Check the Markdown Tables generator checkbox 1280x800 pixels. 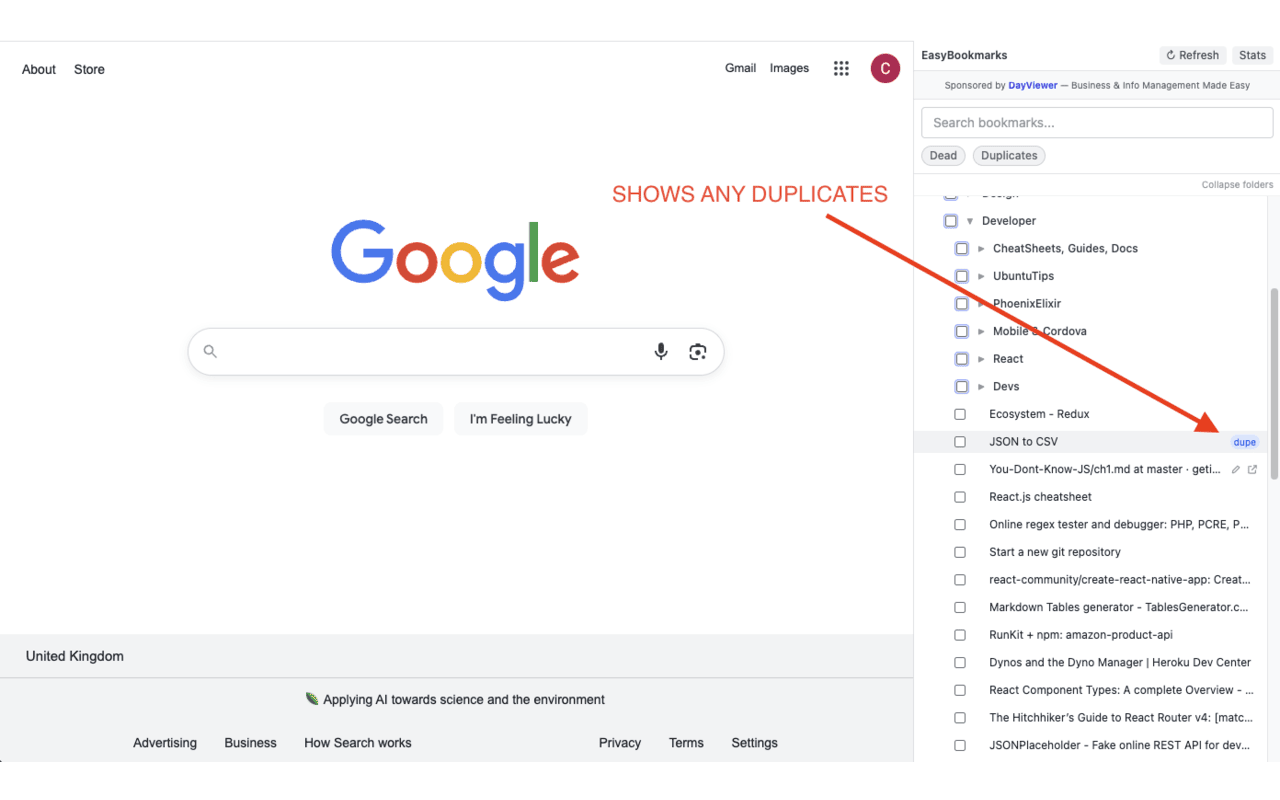(960, 607)
